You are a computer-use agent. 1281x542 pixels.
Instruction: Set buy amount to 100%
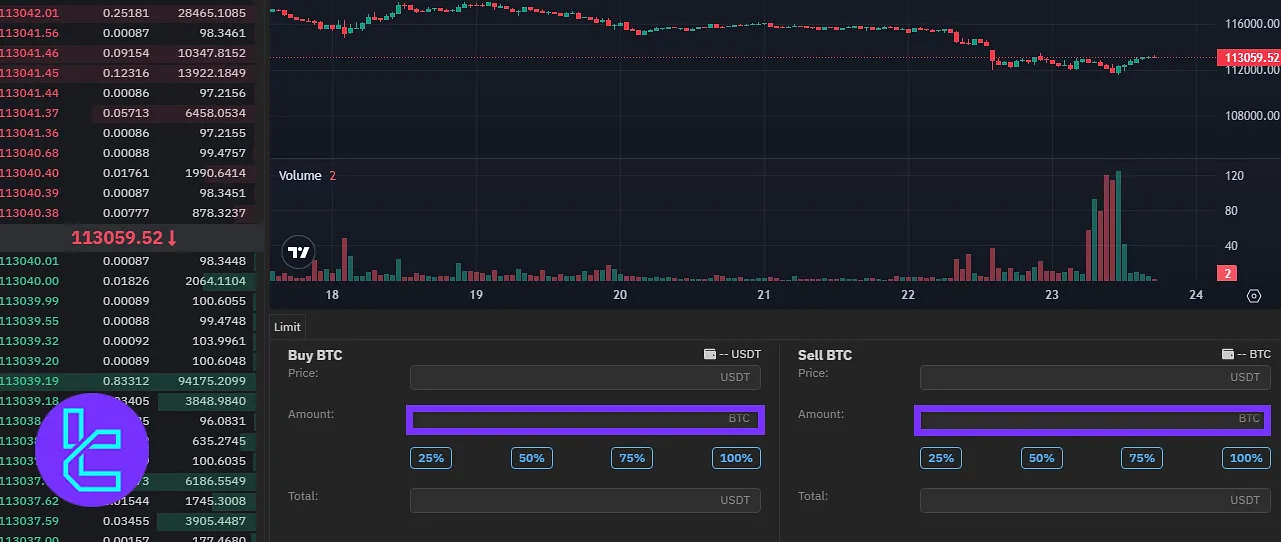pyautogui.click(x=736, y=458)
